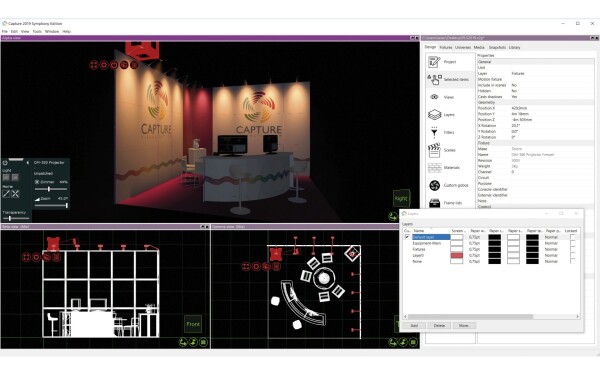
Task: Click the Dimmer slider track
Action: pos(51,189)
